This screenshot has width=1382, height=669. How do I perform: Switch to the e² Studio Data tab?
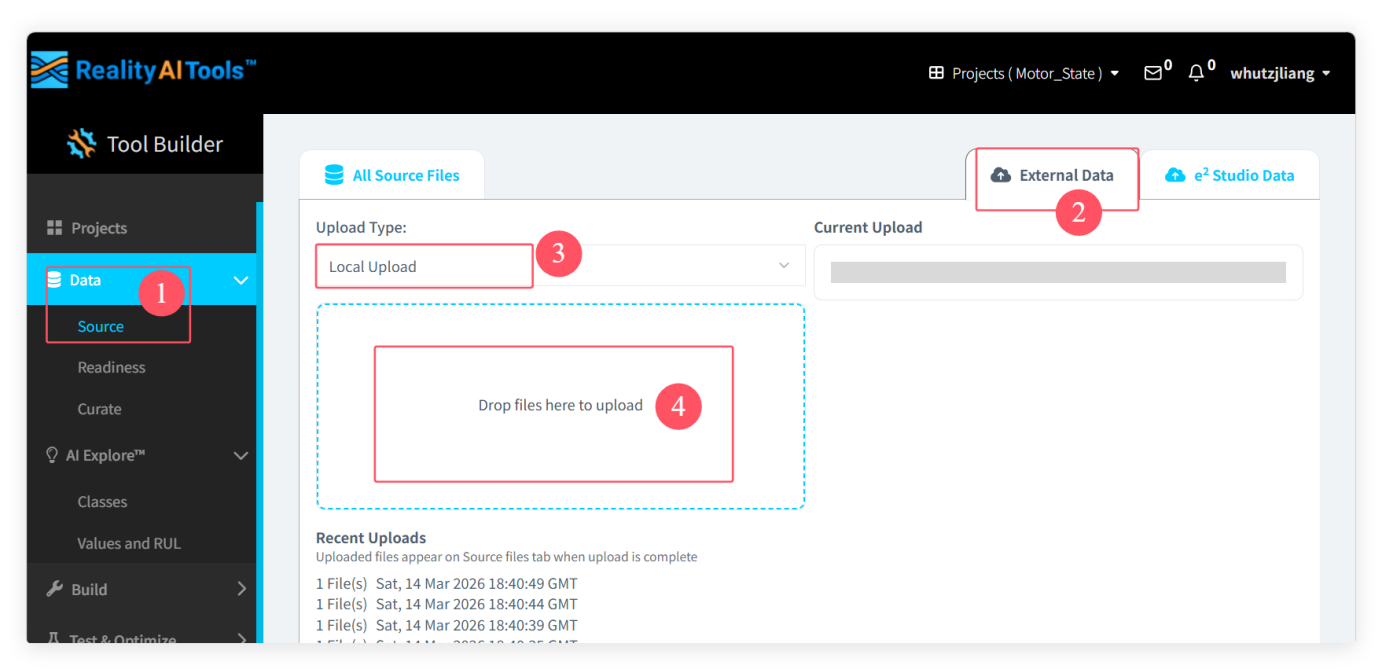(x=1230, y=175)
